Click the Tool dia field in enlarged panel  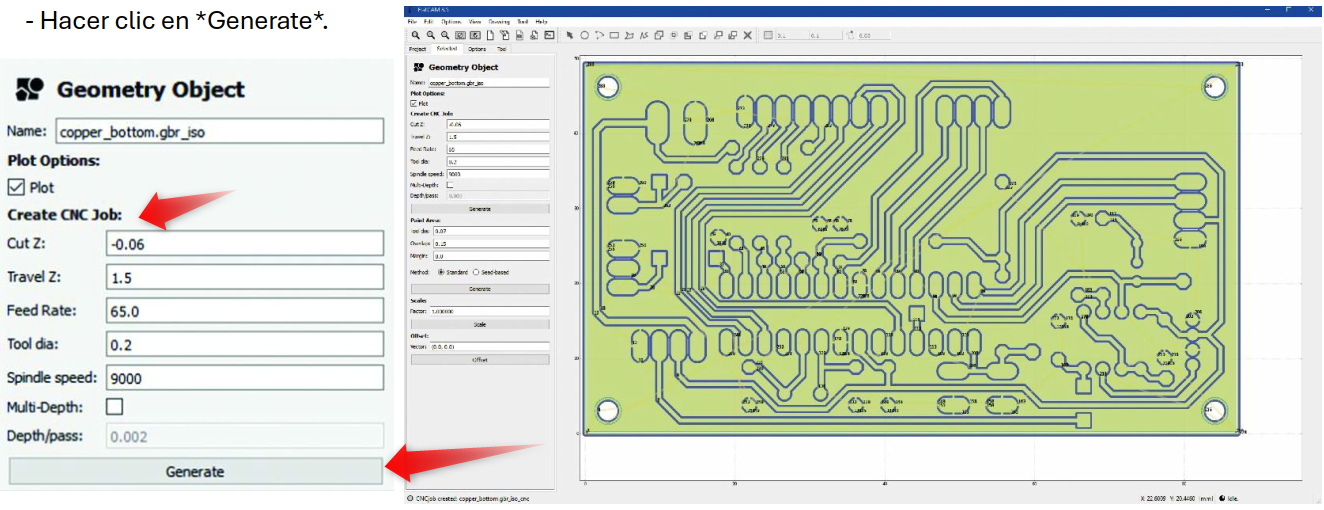[245, 345]
